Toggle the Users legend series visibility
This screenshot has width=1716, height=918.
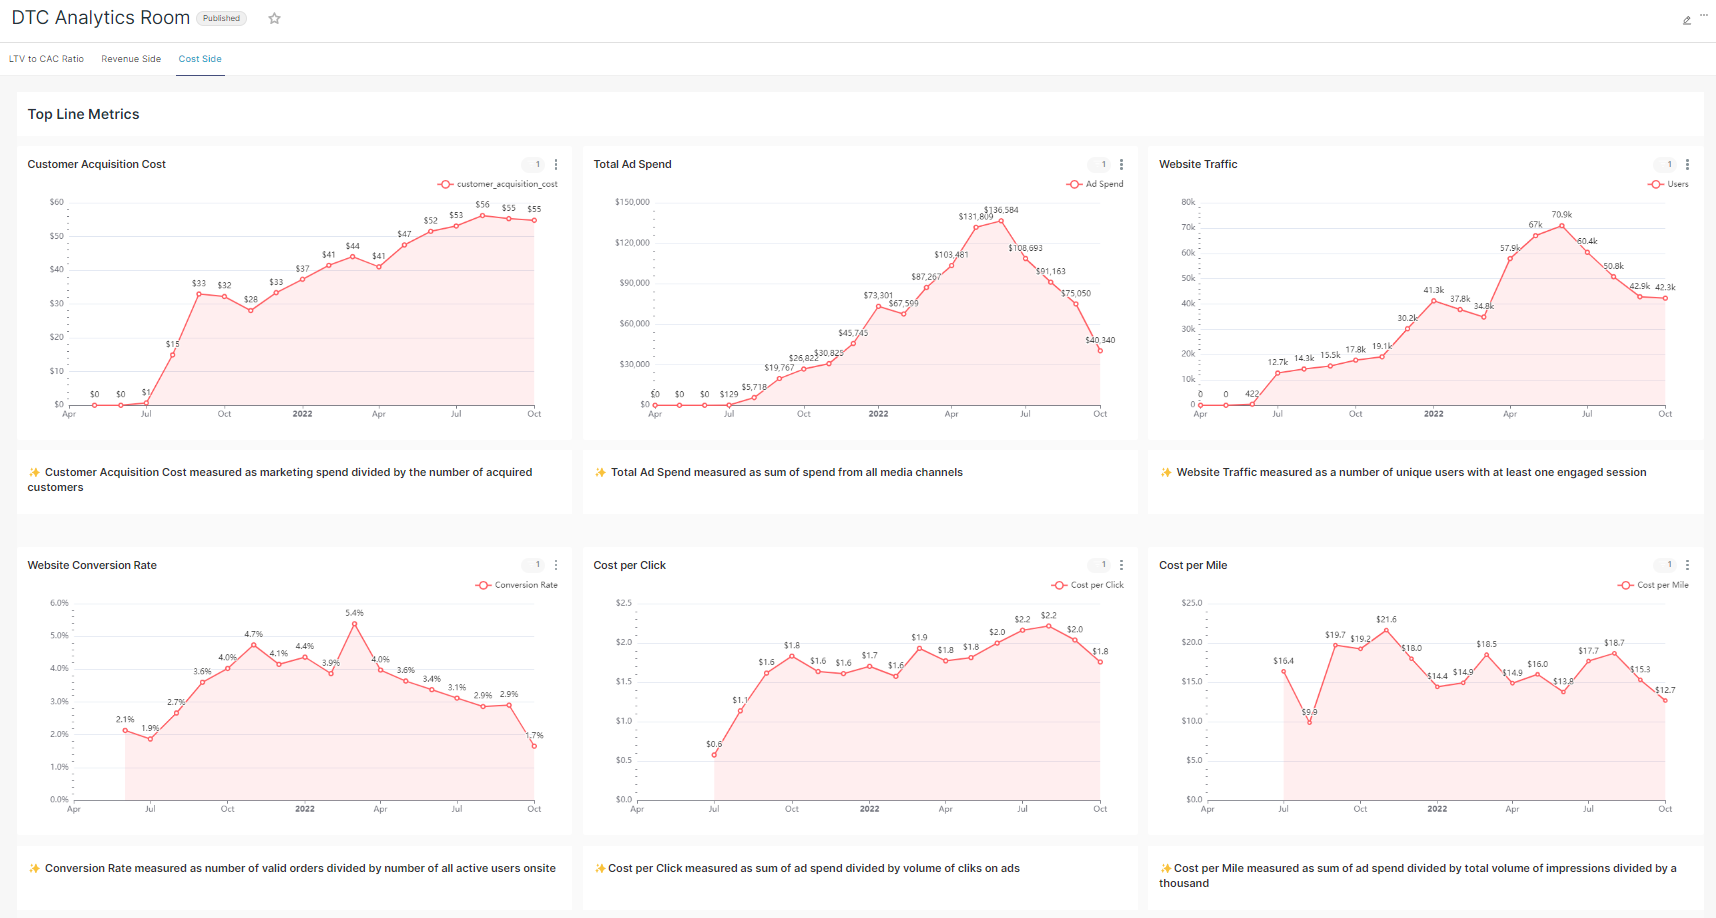click(1668, 184)
